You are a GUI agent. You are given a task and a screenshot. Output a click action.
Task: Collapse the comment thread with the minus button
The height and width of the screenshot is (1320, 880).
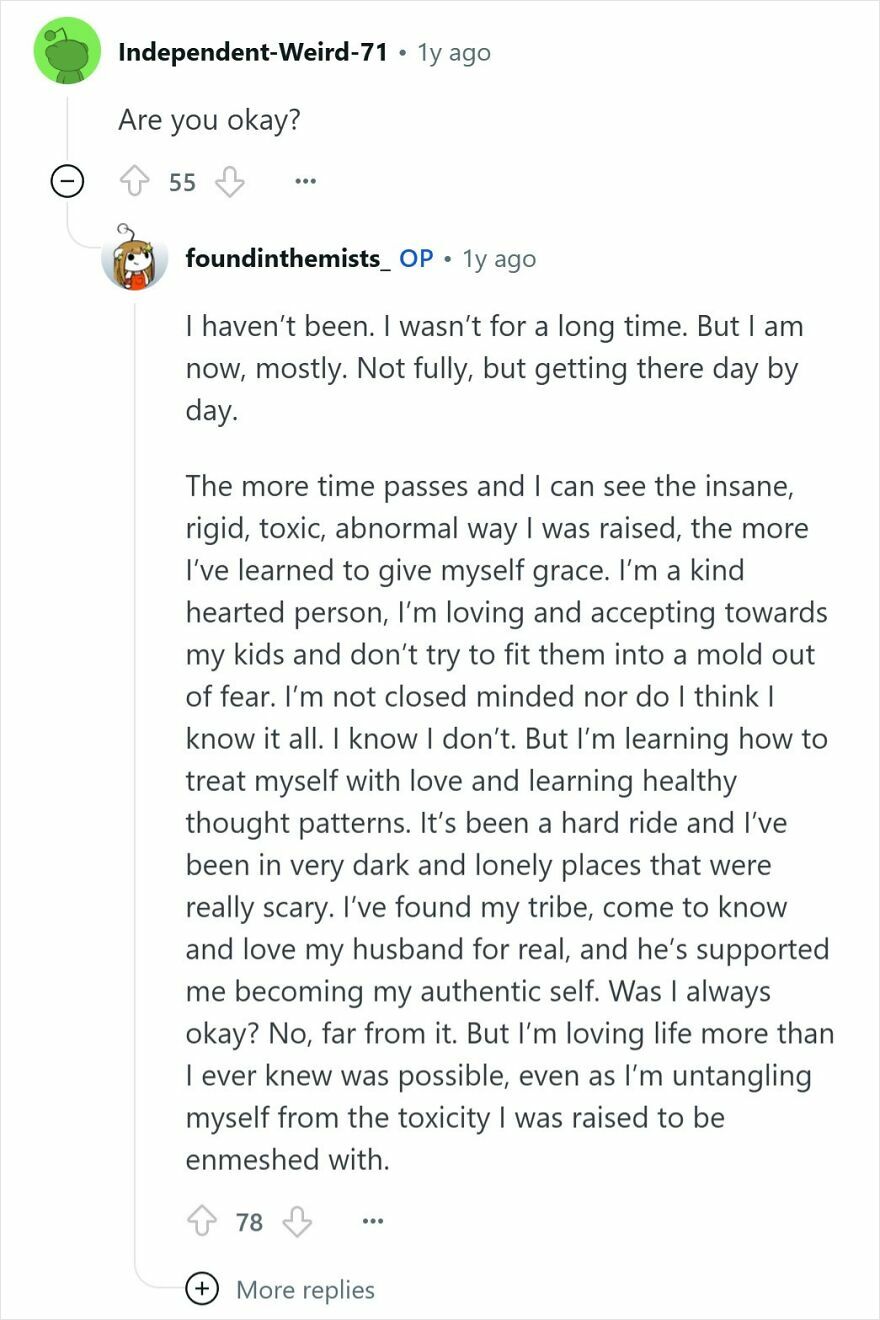67,181
